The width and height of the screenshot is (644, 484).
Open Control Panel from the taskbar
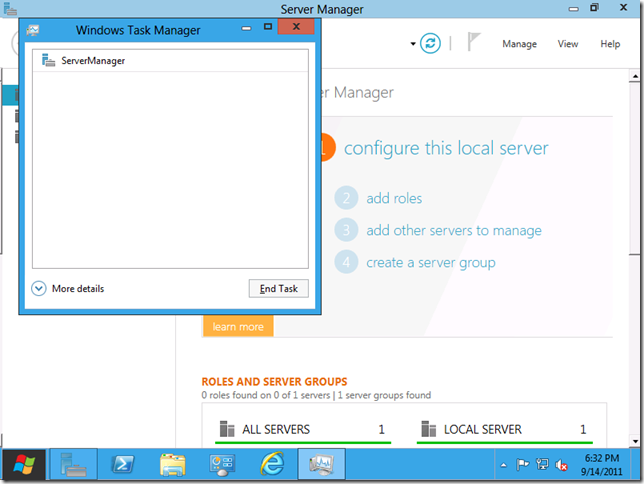tap(222, 465)
